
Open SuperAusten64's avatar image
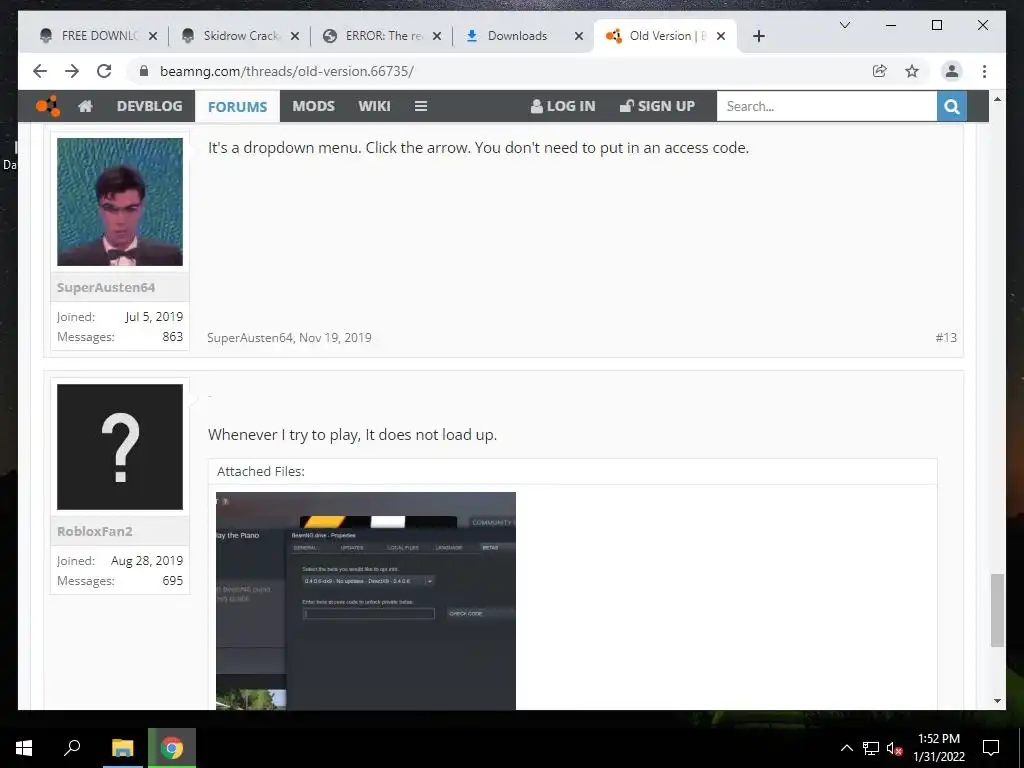point(120,202)
